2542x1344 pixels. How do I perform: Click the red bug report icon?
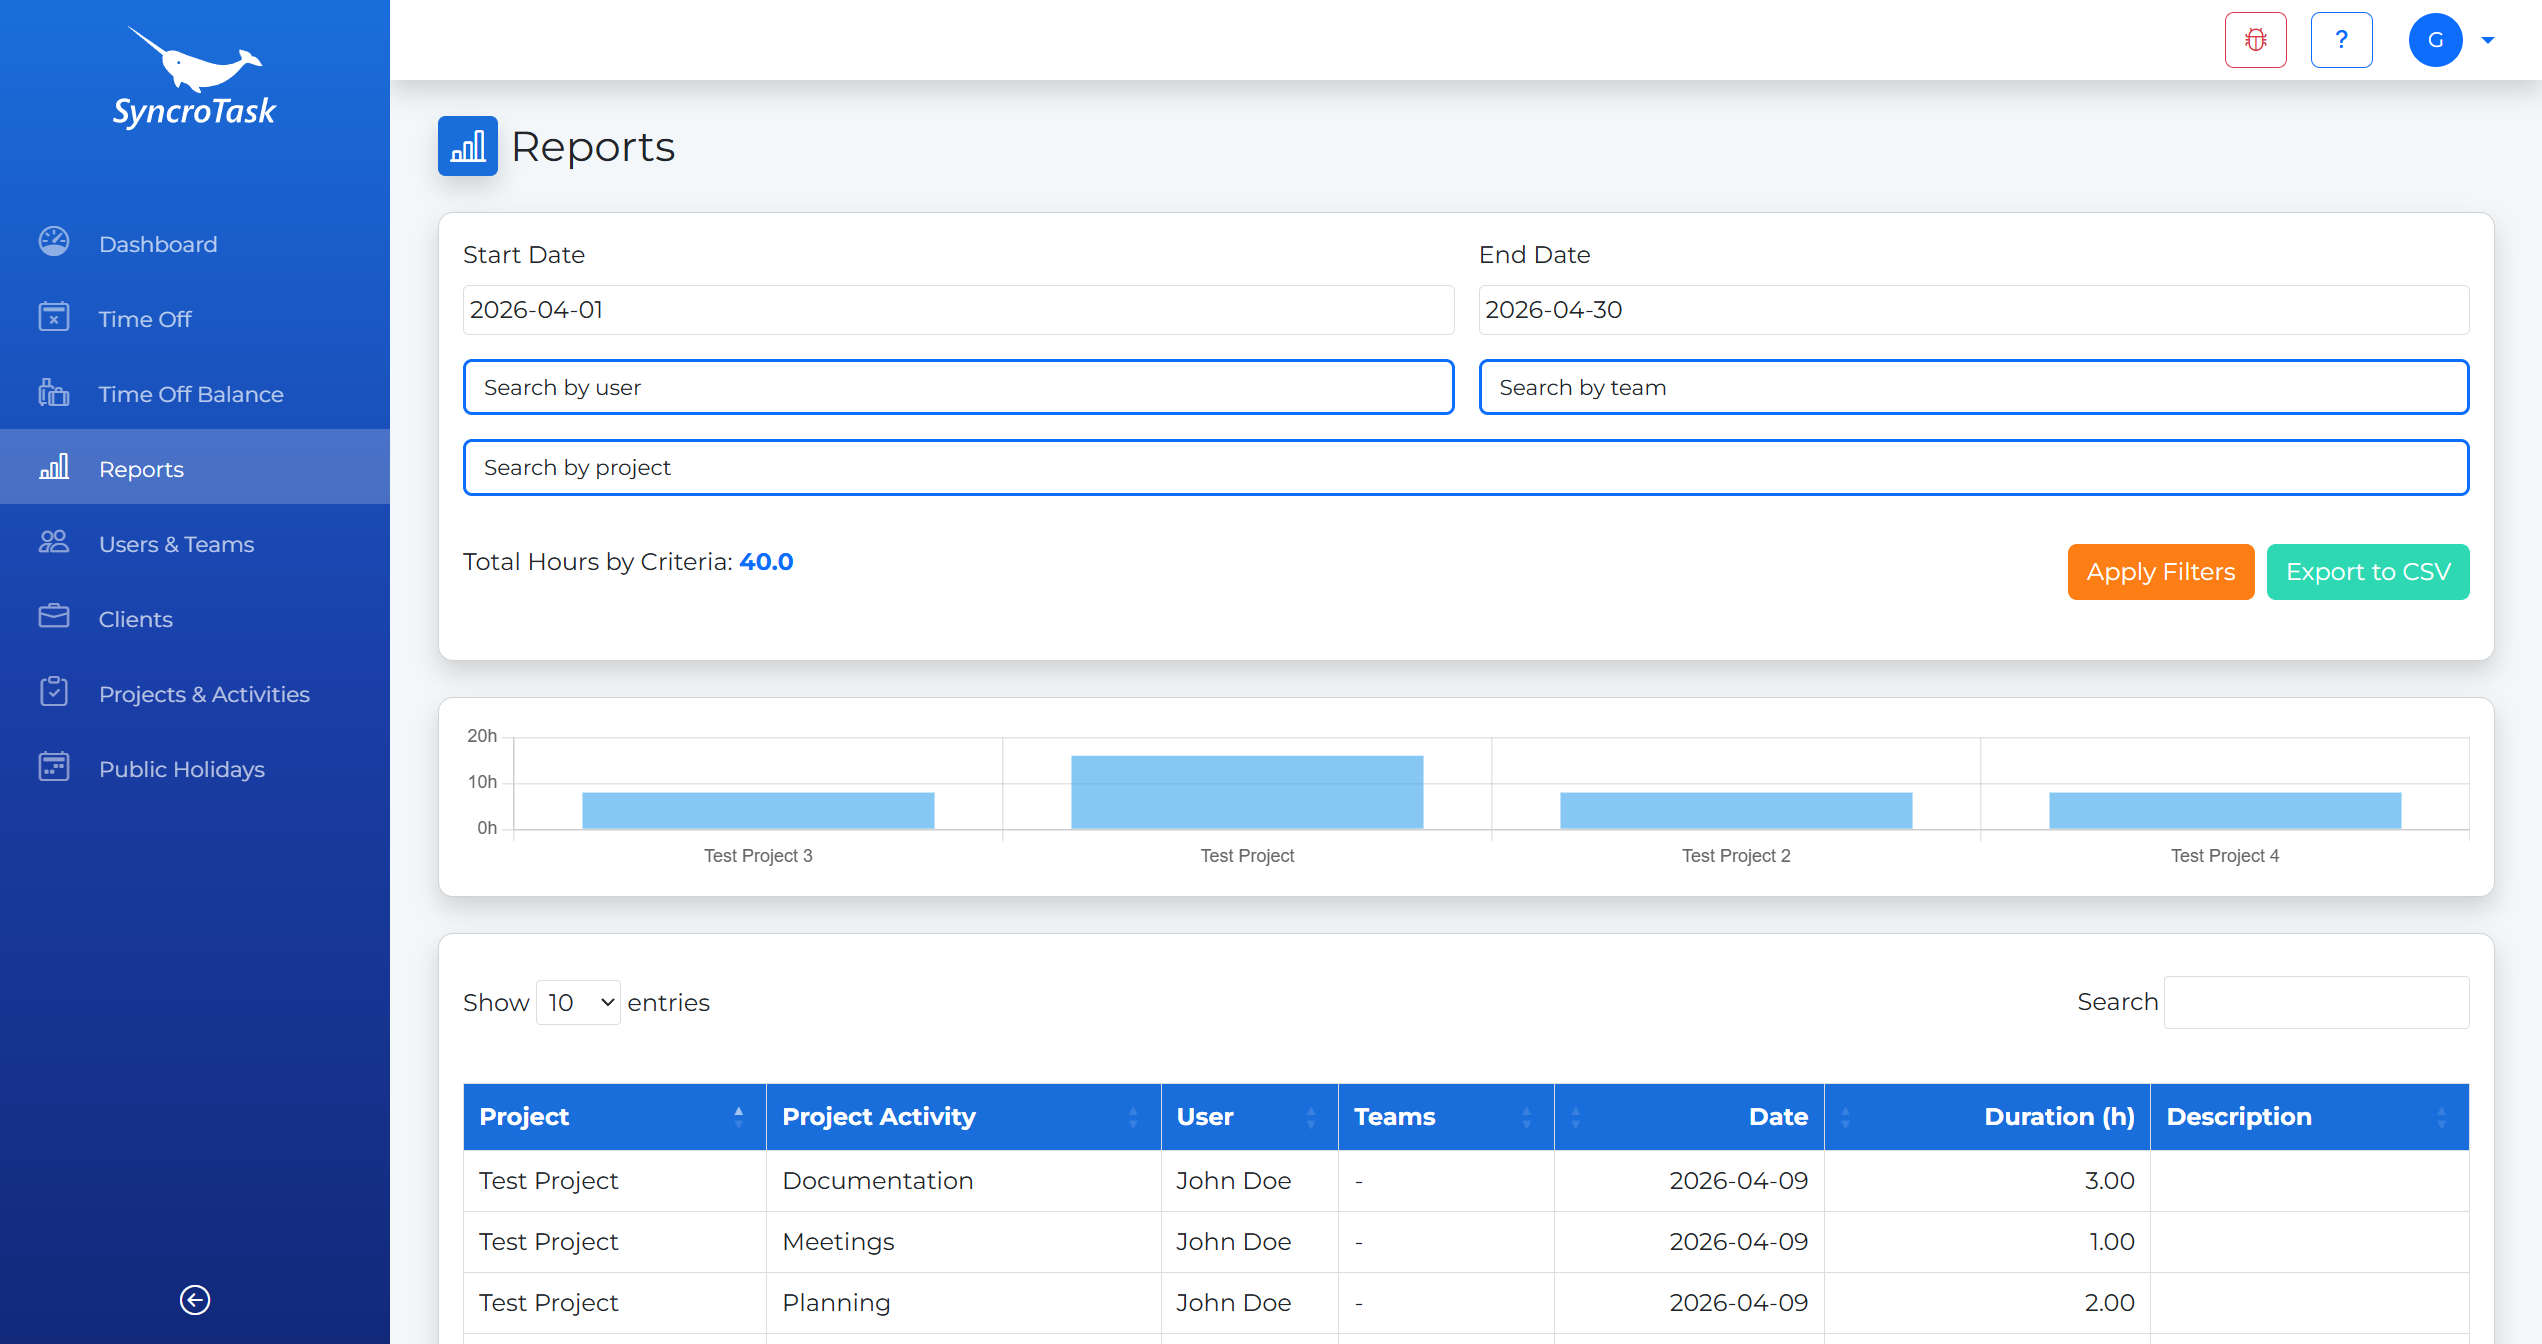click(x=2255, y=40)
